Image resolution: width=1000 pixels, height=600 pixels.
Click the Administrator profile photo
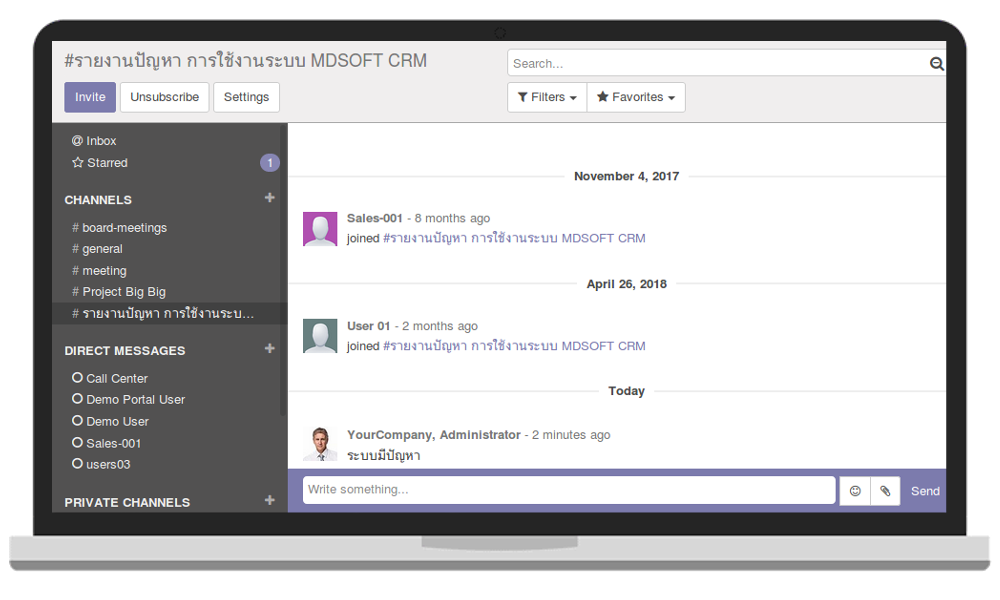point(320,444)
